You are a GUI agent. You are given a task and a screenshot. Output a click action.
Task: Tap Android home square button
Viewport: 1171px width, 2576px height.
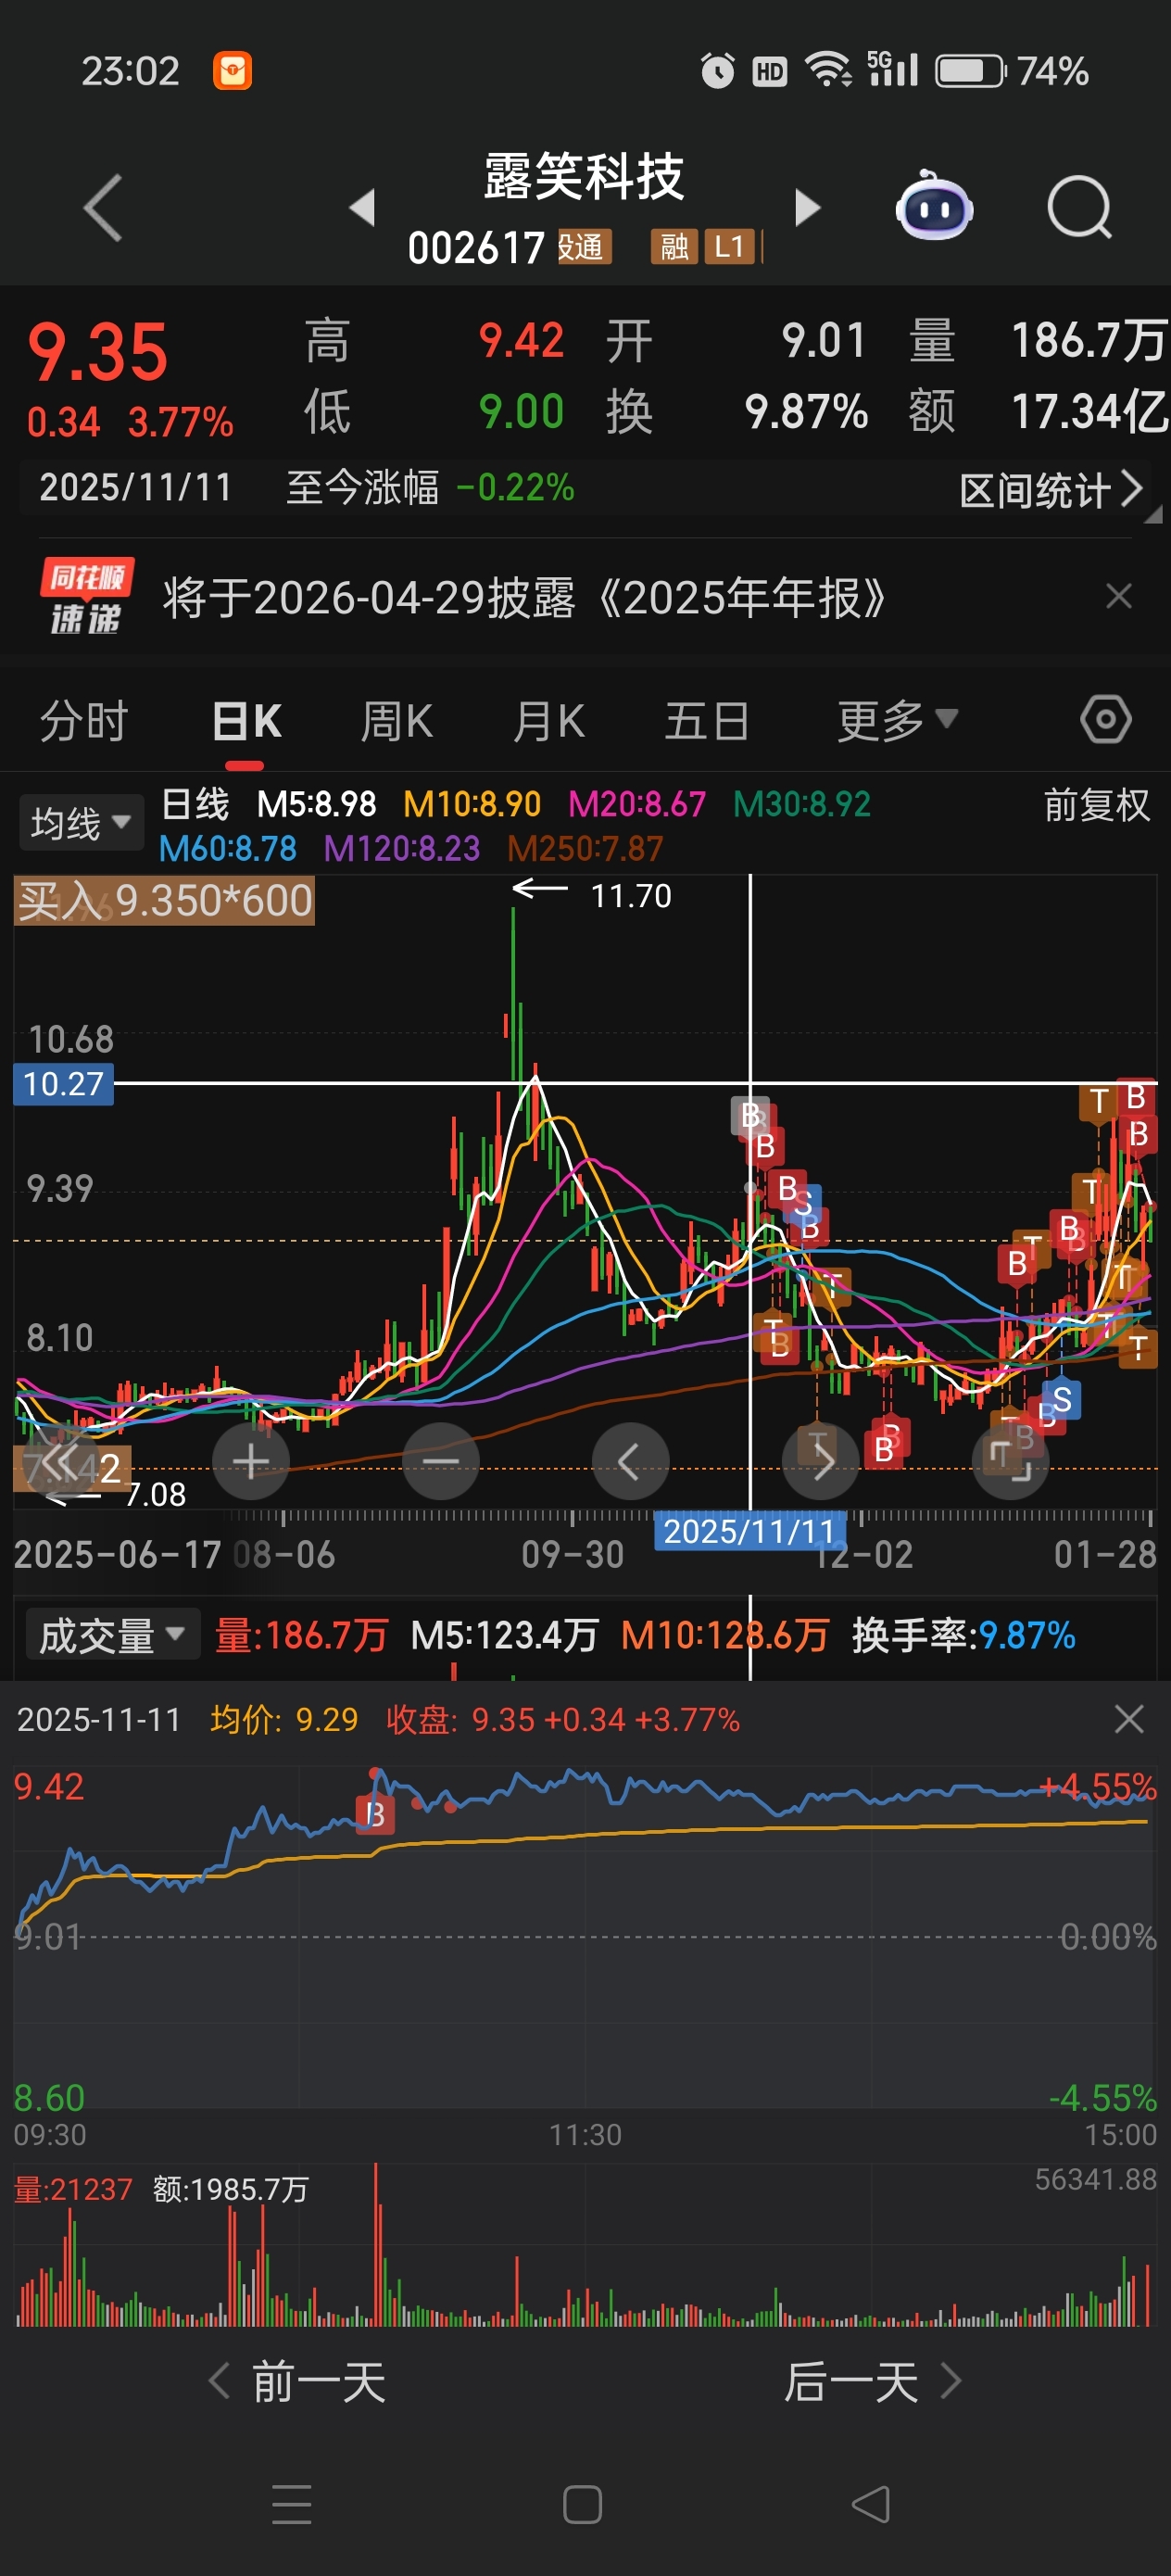(x=583, y=2504)
